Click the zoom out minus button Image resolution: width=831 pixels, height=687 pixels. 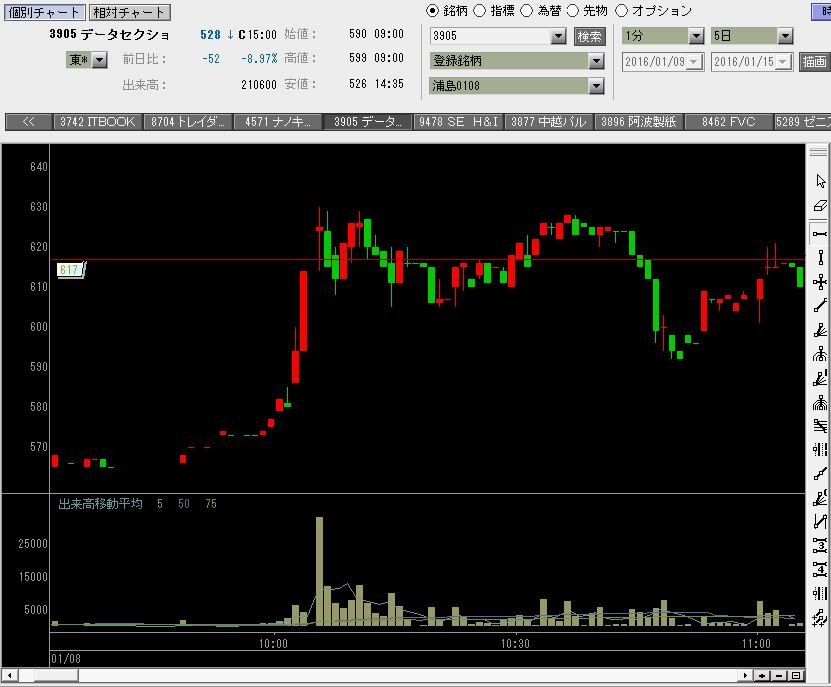[x=779, y=675]
